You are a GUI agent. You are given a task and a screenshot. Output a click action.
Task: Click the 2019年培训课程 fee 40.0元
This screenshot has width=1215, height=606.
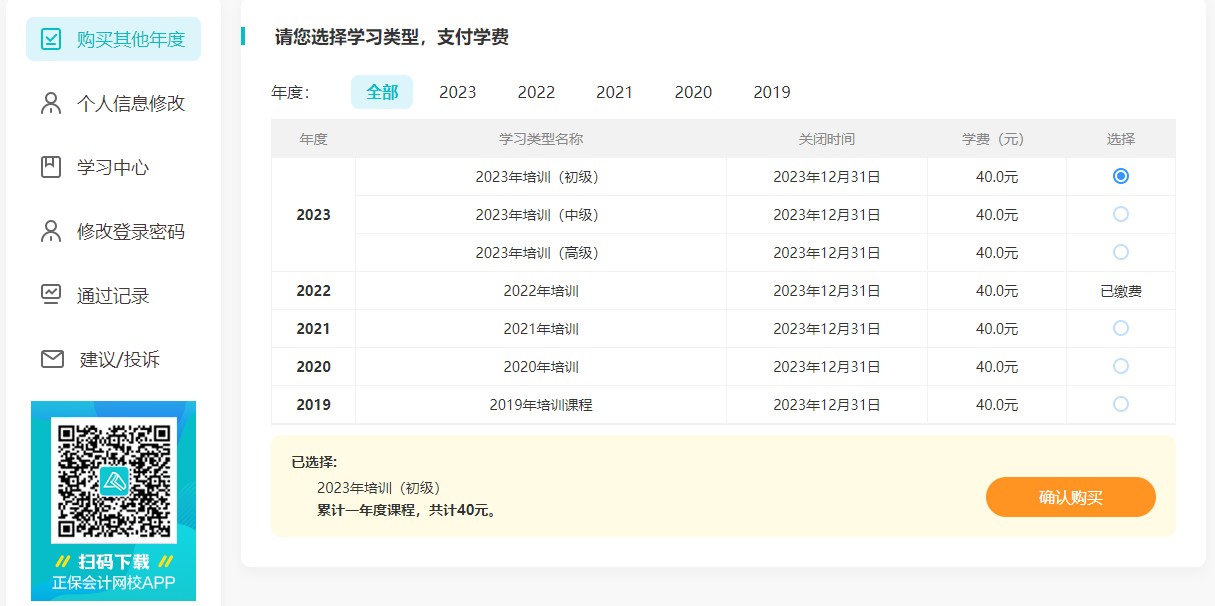click(997, 405)
